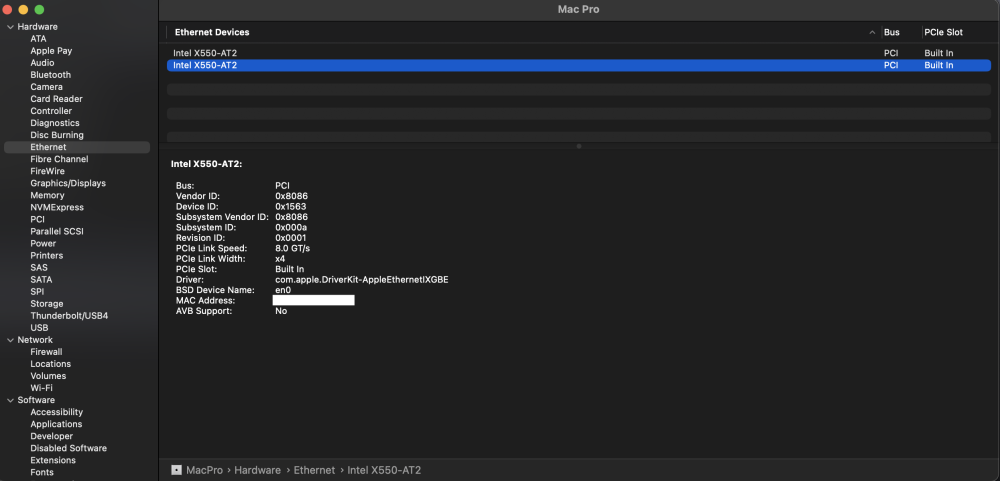Select Memory in the sidebar
This screenshot has width=1000, height=481.
pos(47,195)
